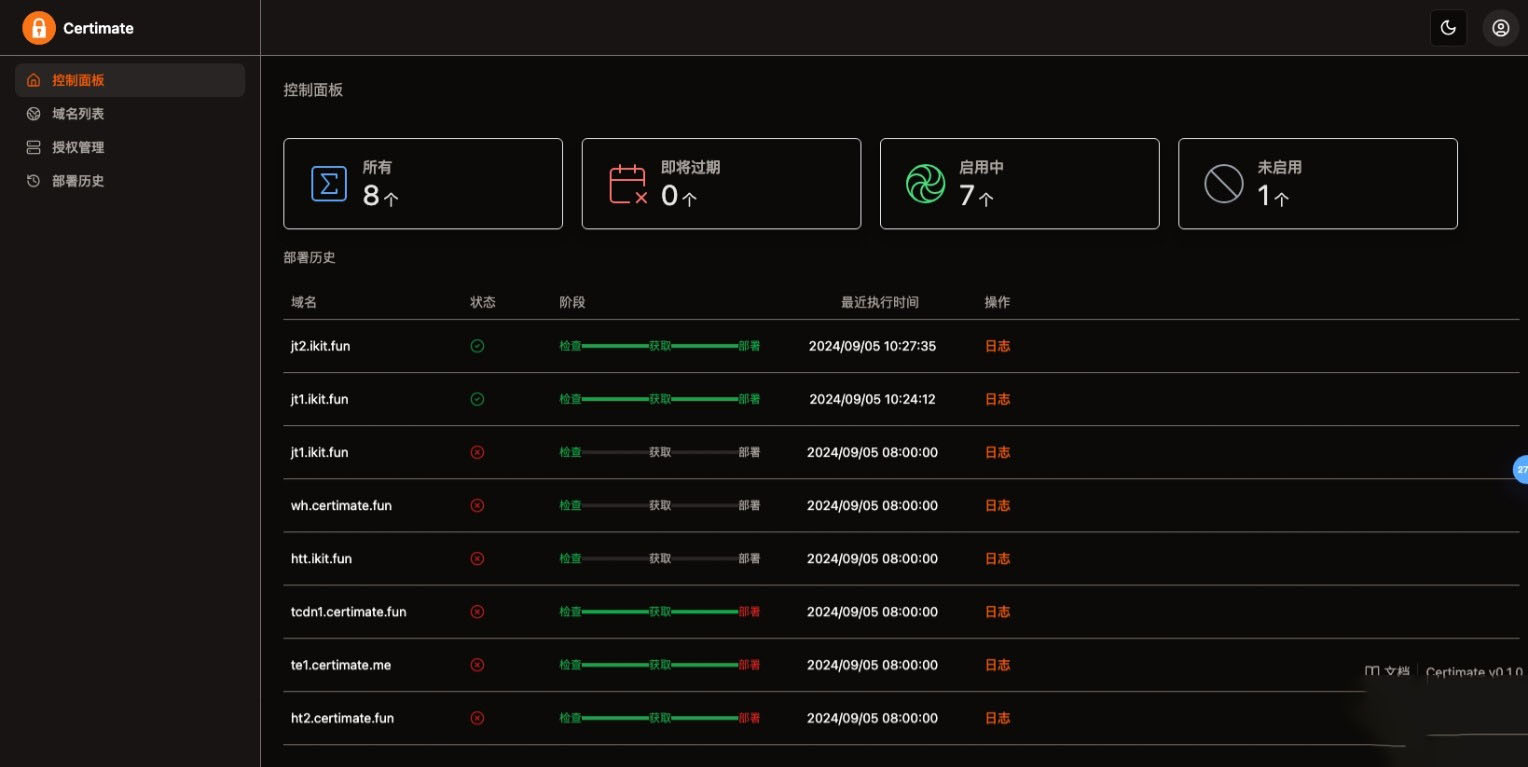Open 日志 for jt2.ikit.fun

point(997,346)
